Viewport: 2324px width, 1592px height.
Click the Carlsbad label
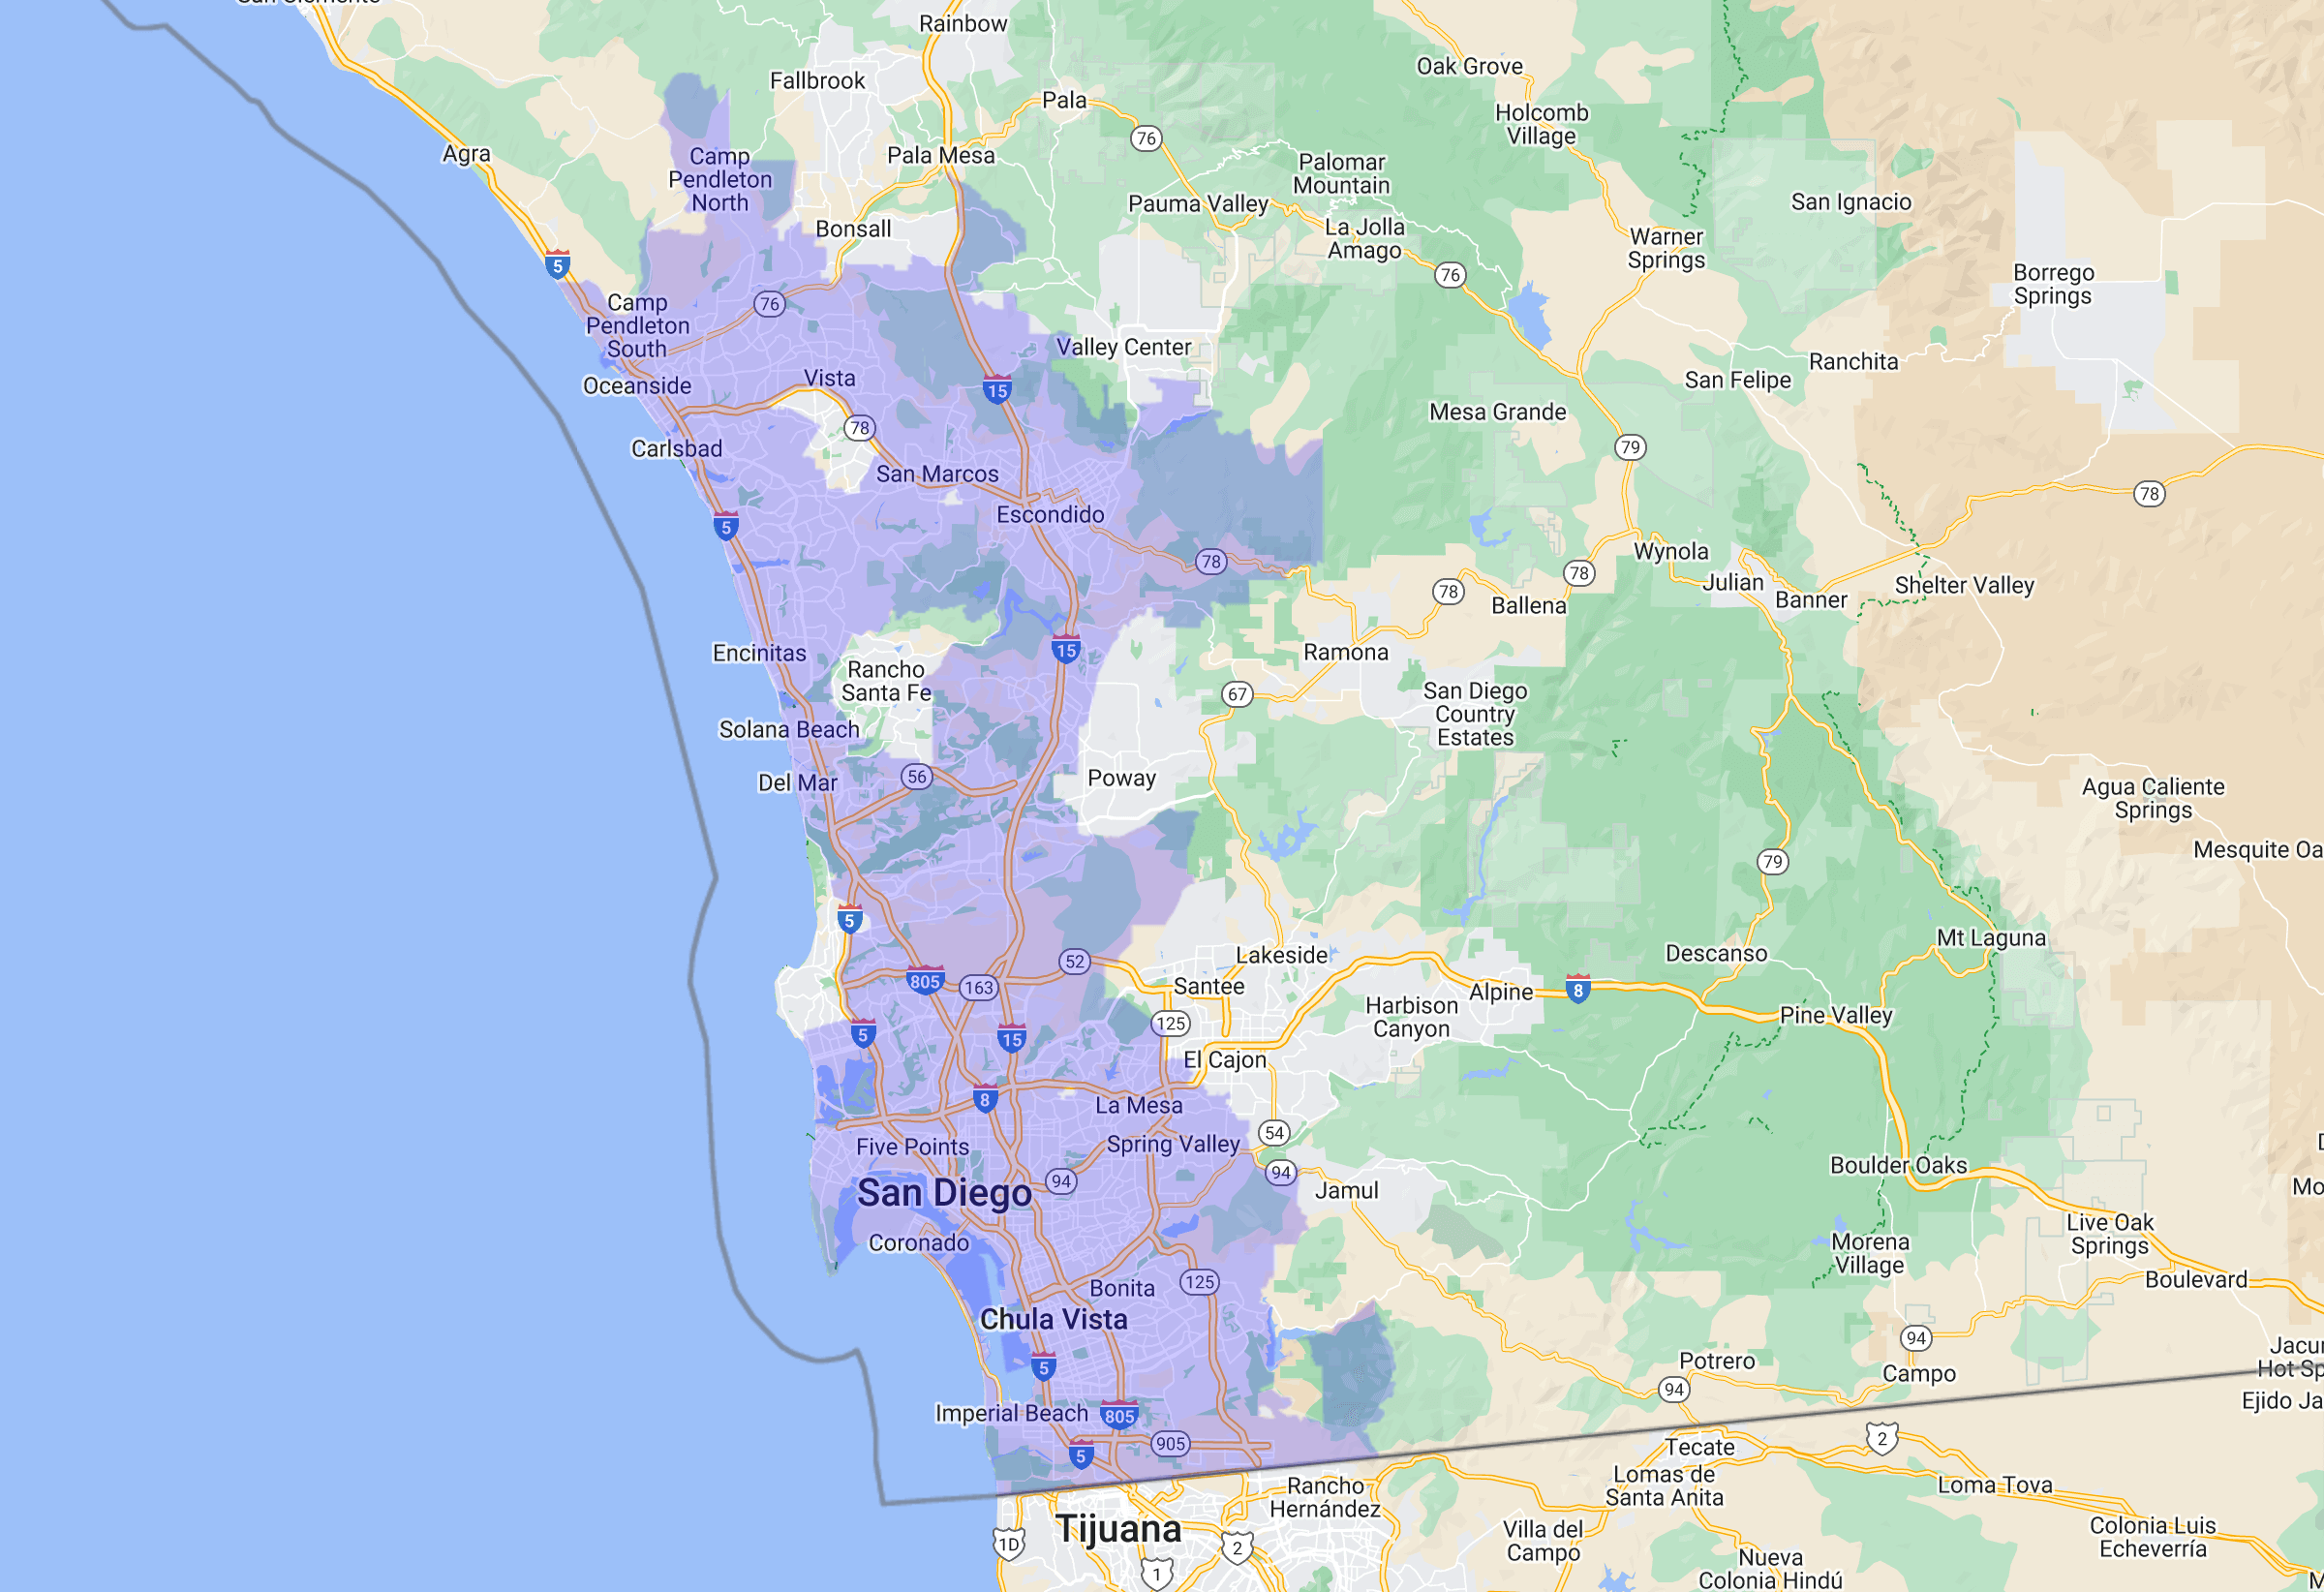tap(676, 448)
